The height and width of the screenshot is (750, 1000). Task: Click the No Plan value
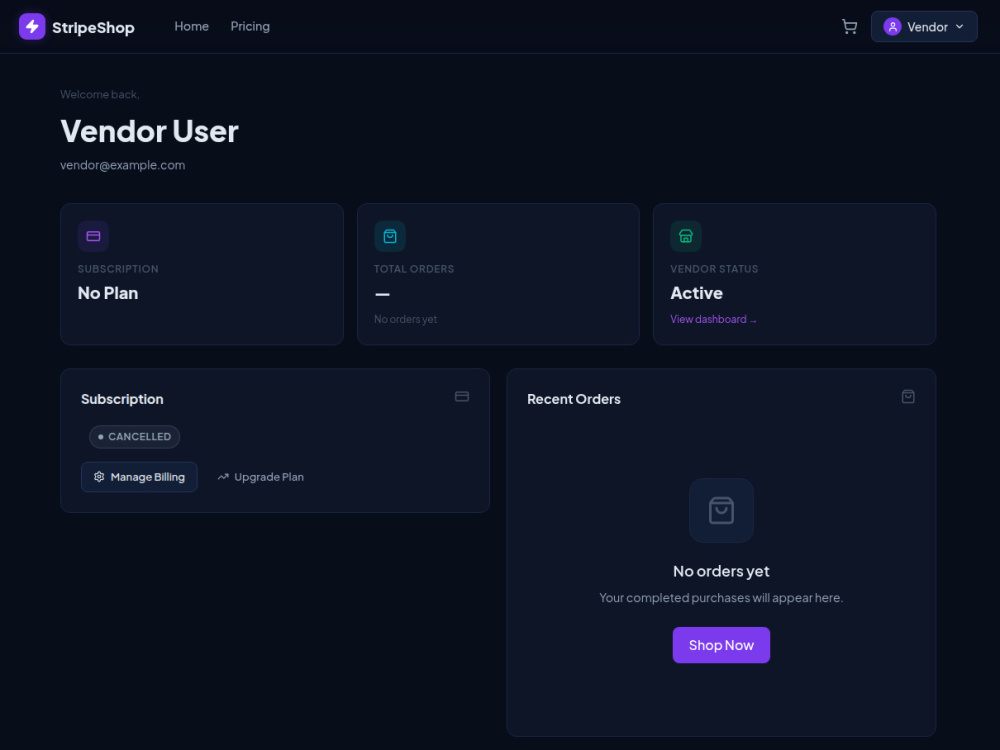tap(108, 293)
